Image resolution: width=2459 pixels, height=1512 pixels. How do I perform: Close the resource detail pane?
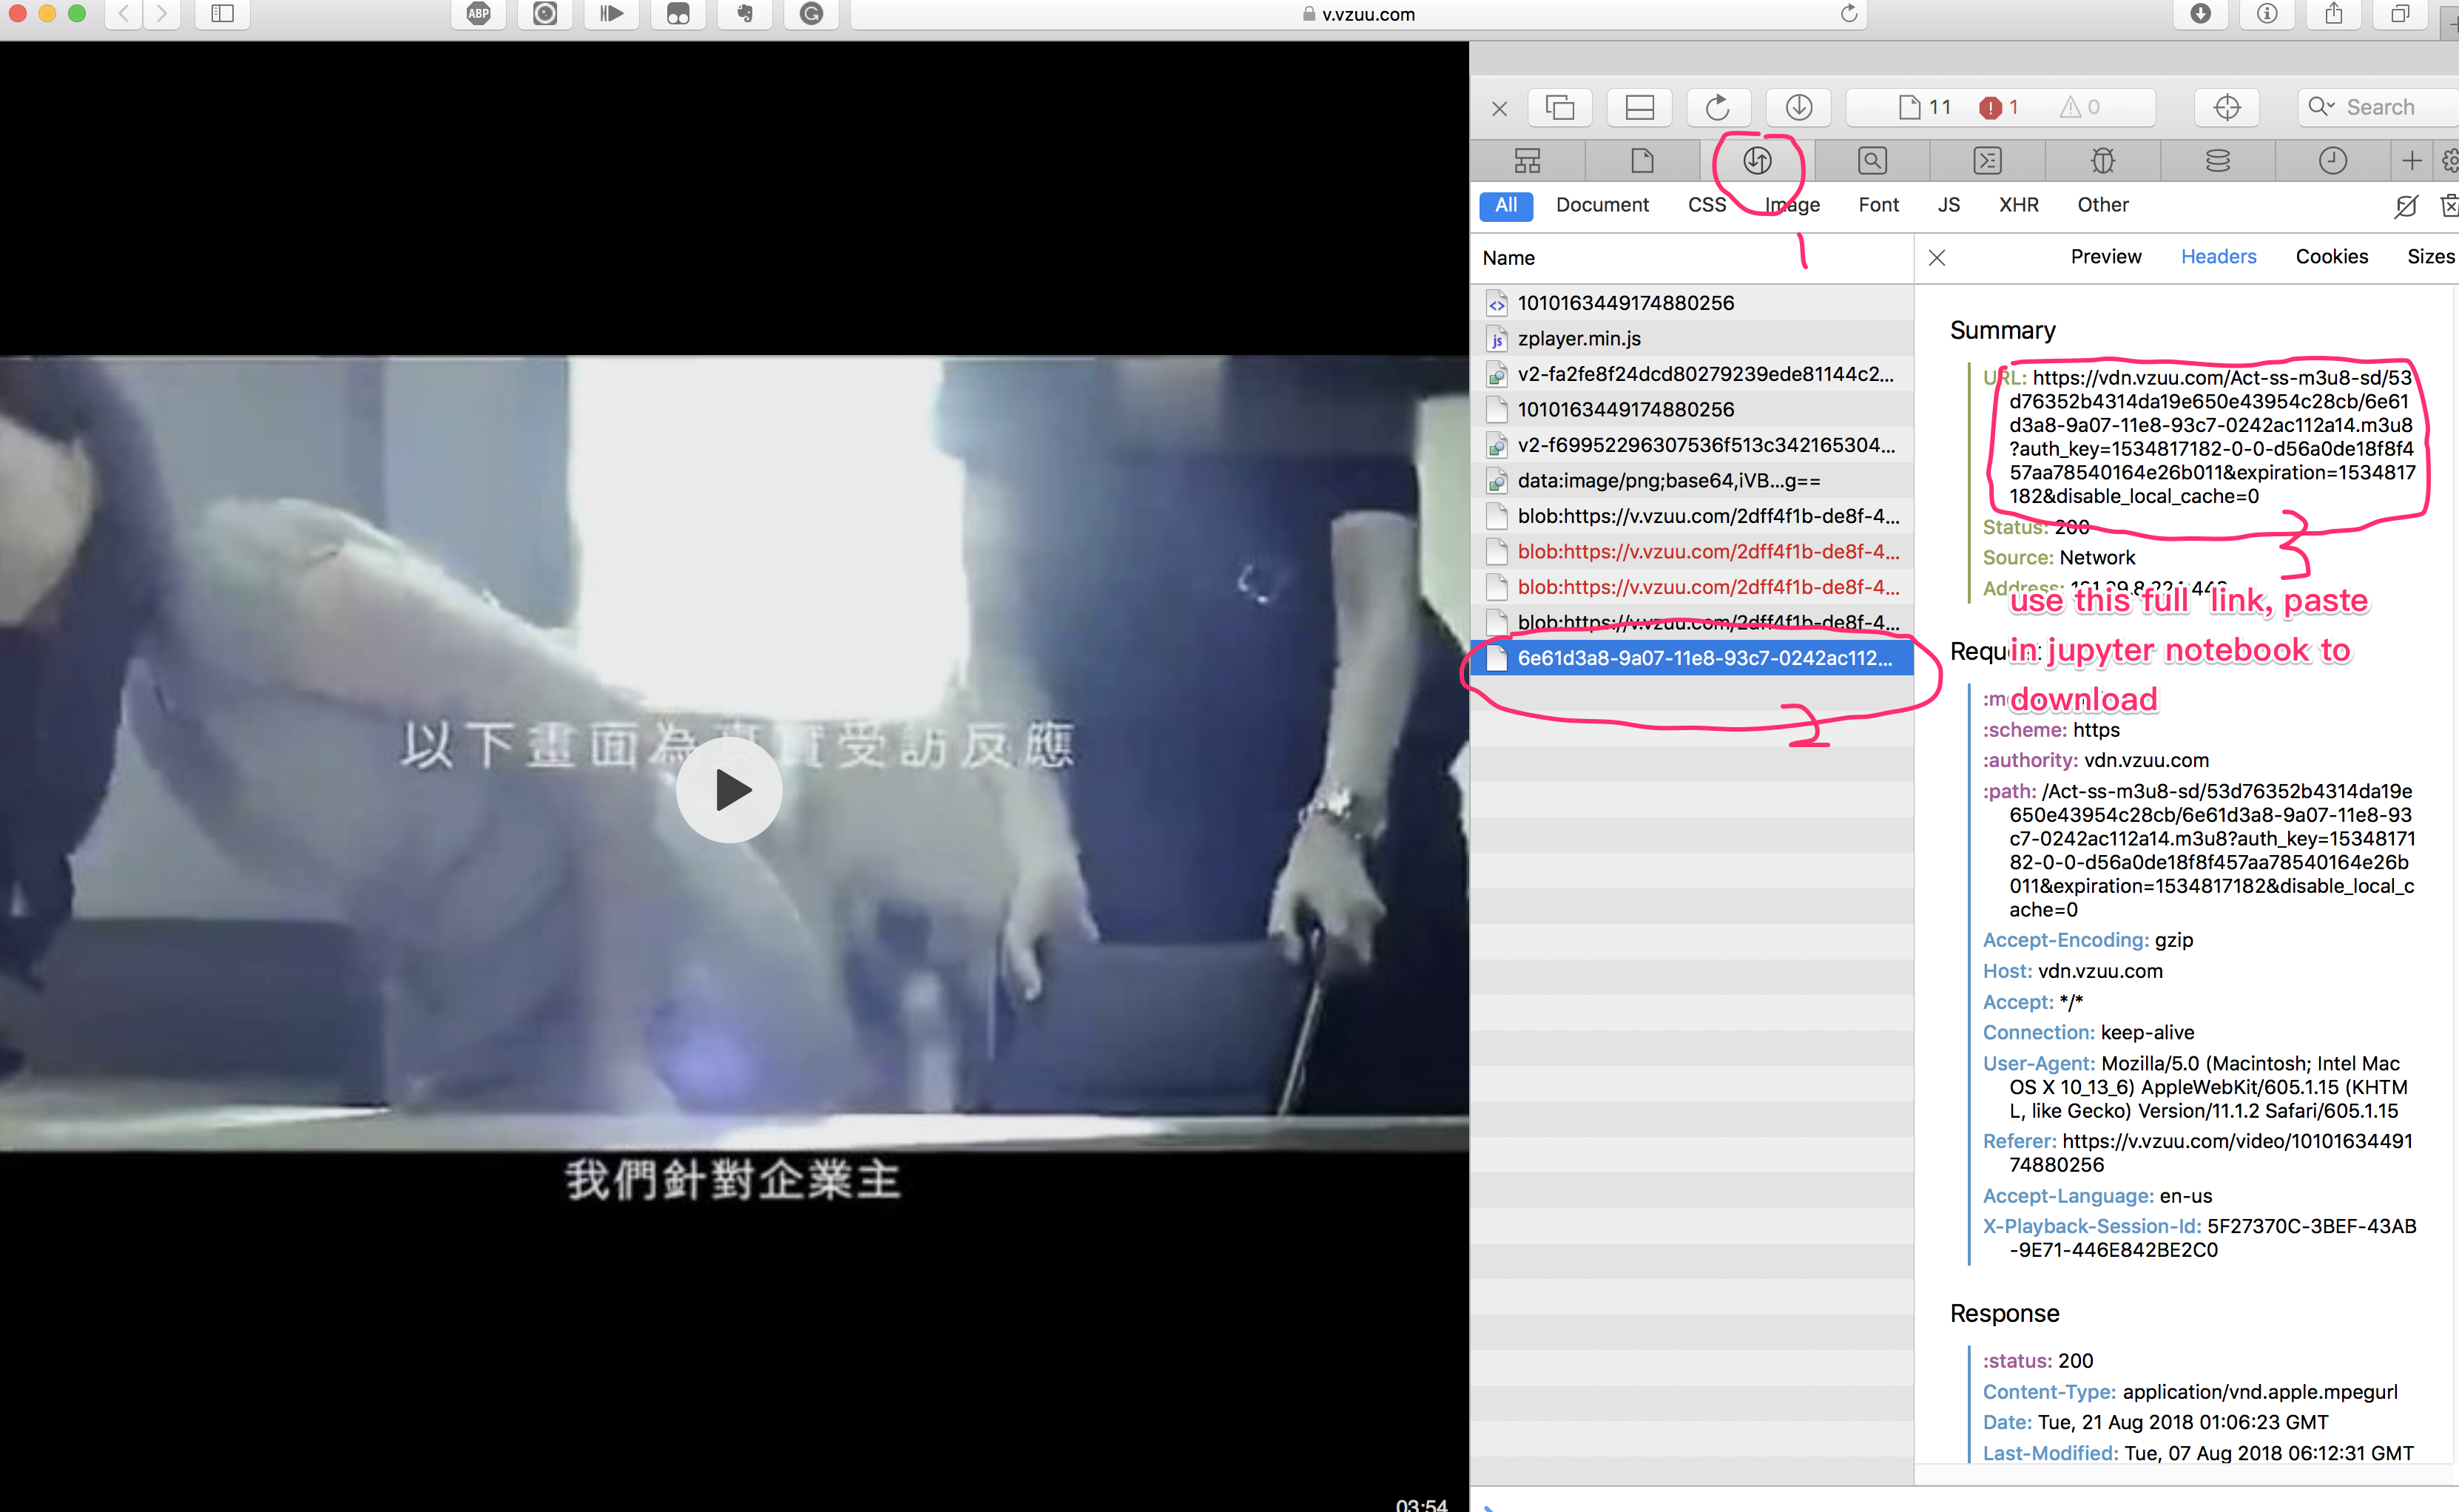[1937, 257]
